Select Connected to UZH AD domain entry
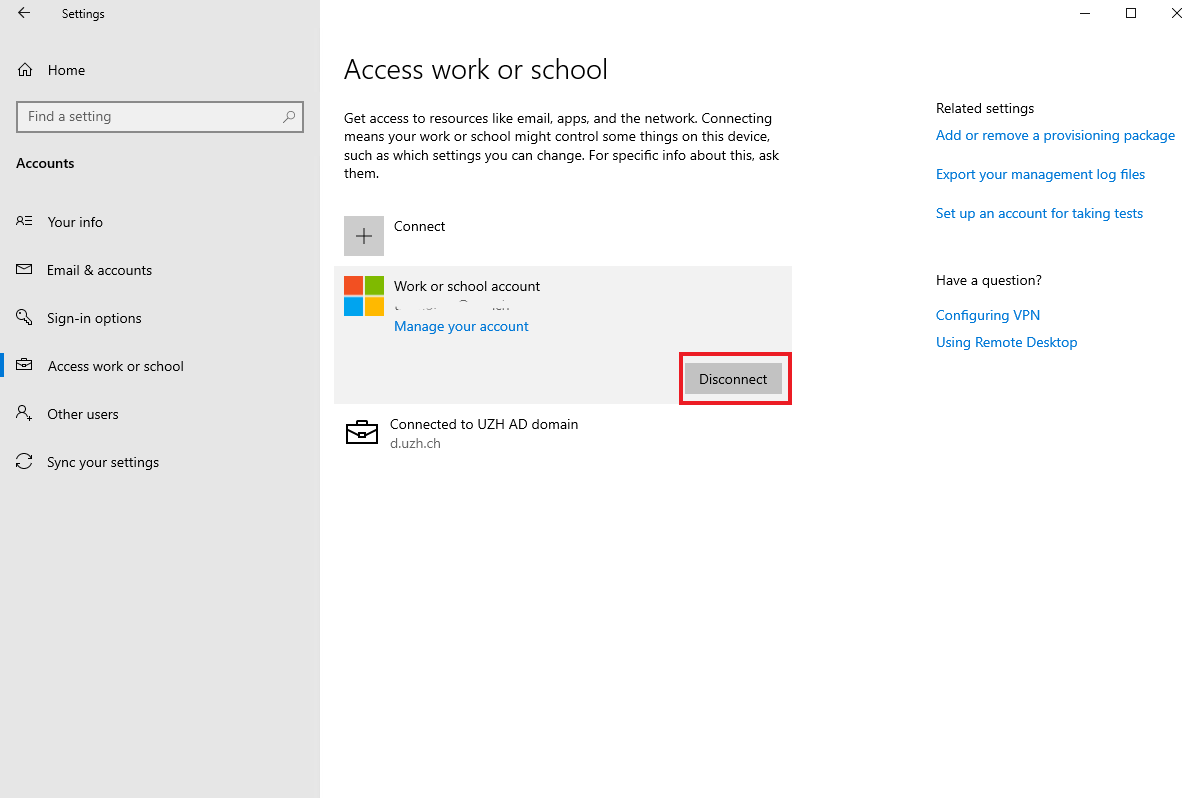Screen dimensions: 1184x798 coord(484,424)
